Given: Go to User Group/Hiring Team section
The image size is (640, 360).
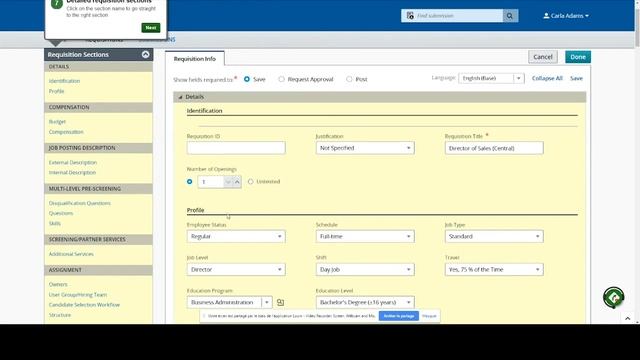Looking at the screenshot, I should (78, 295).
